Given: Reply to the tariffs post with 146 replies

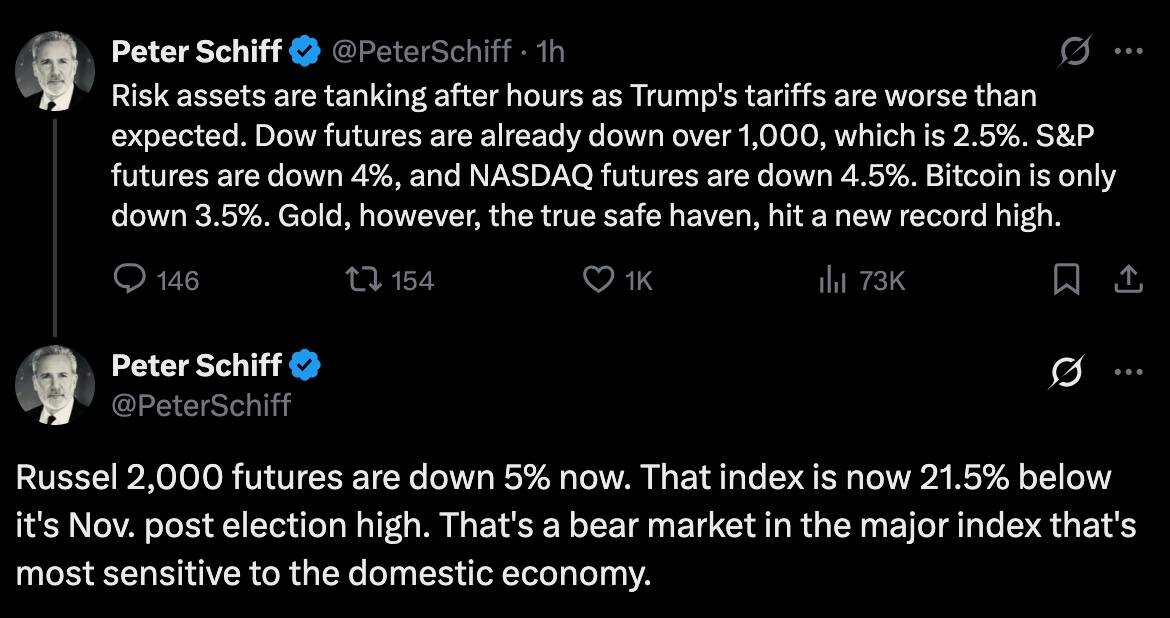Looking at the screenshot, I should click(x=131, y=281).
